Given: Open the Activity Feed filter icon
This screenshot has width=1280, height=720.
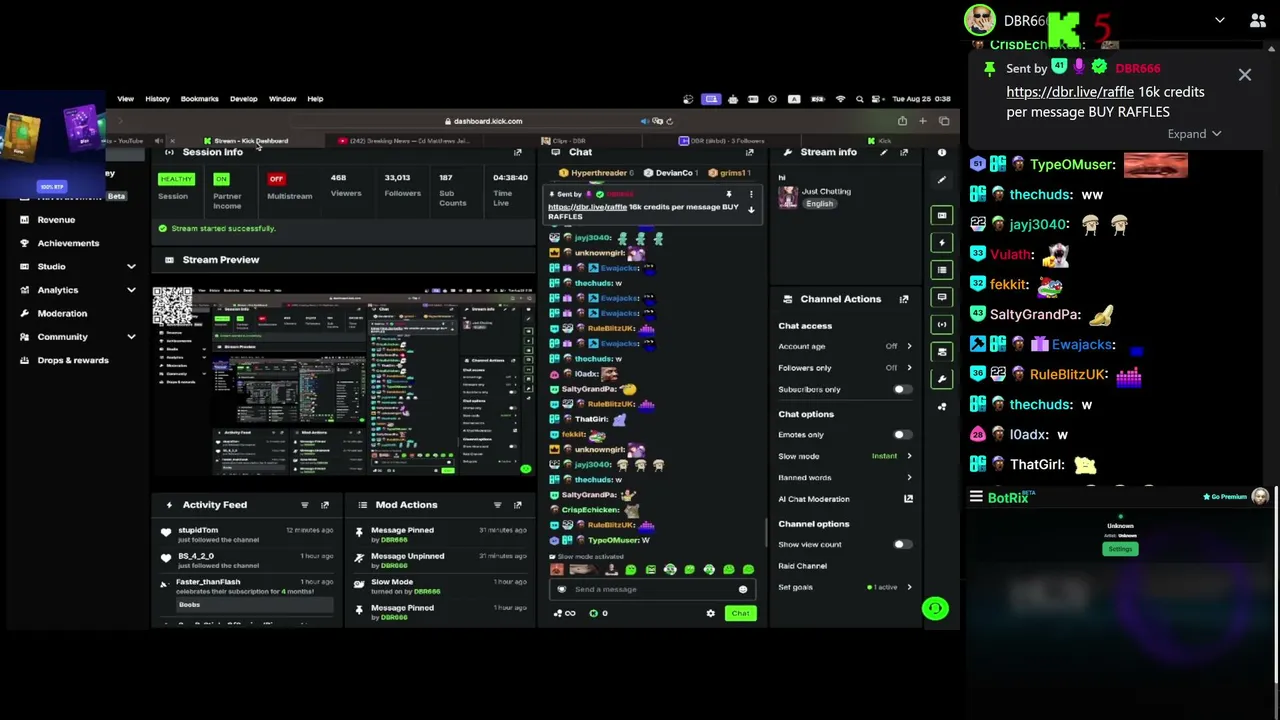Looking at the screenshot, I should pos(304,505).
